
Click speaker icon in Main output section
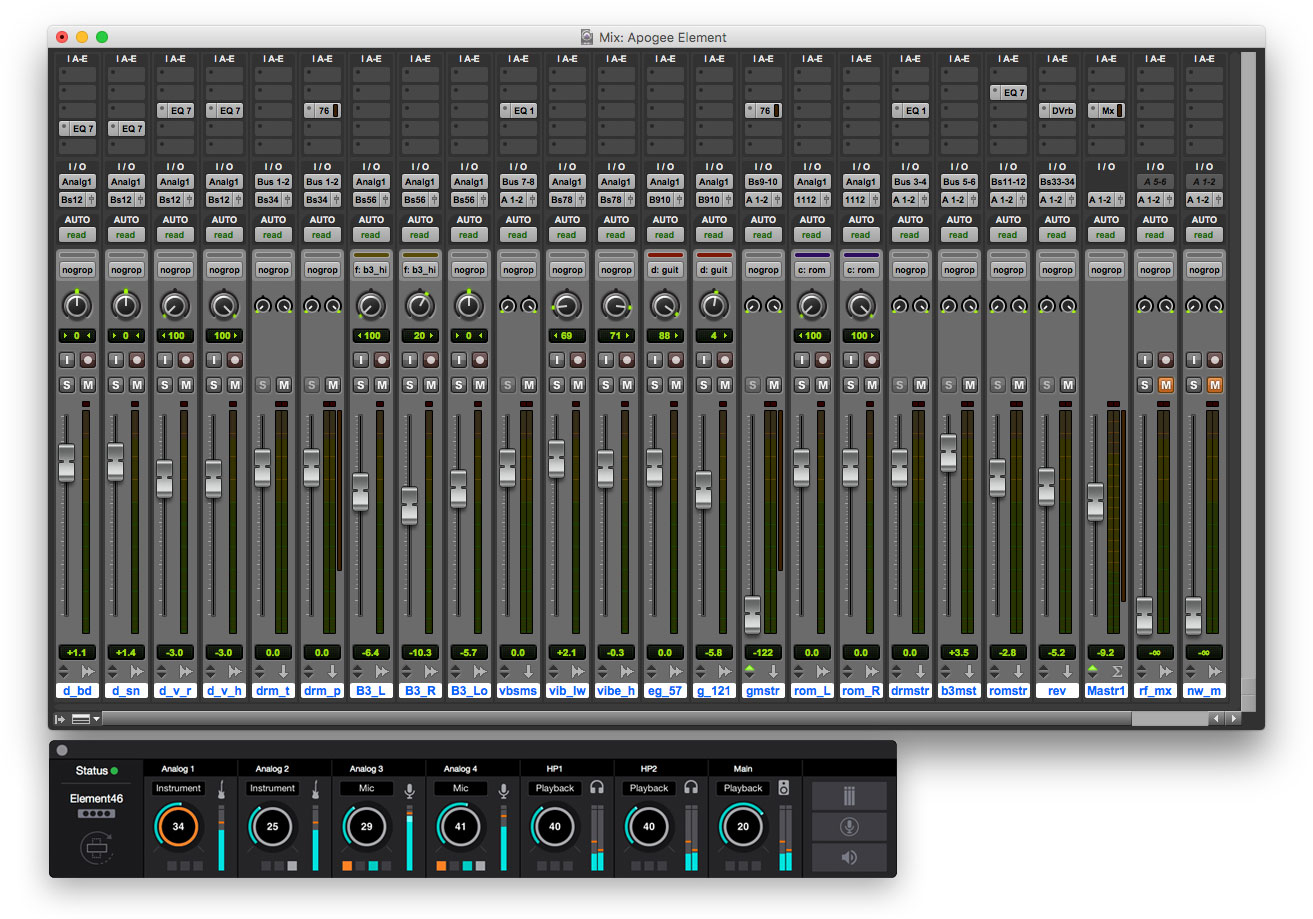(x=784, y=788)
